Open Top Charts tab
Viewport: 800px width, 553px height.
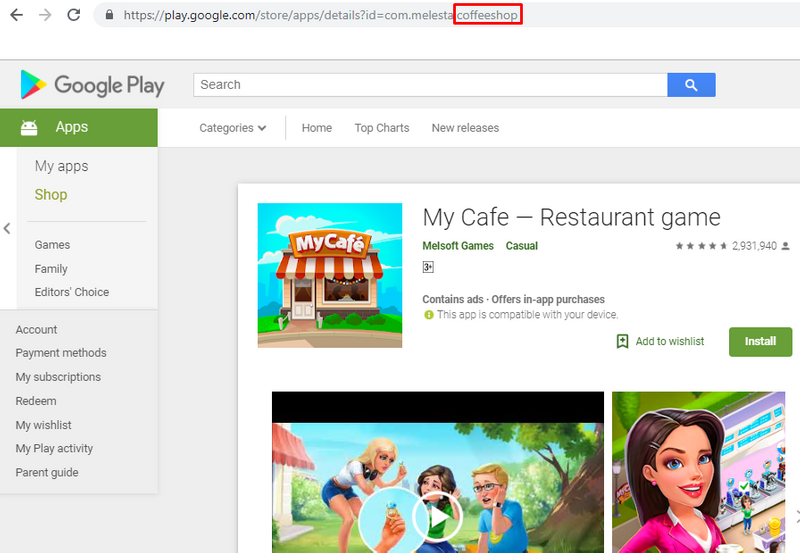coord(382,128)
